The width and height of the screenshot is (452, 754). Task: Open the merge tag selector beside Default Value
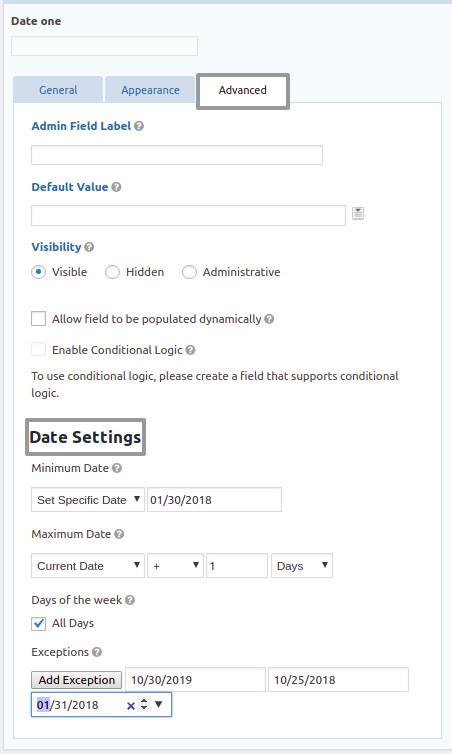[x=358, y=213]
